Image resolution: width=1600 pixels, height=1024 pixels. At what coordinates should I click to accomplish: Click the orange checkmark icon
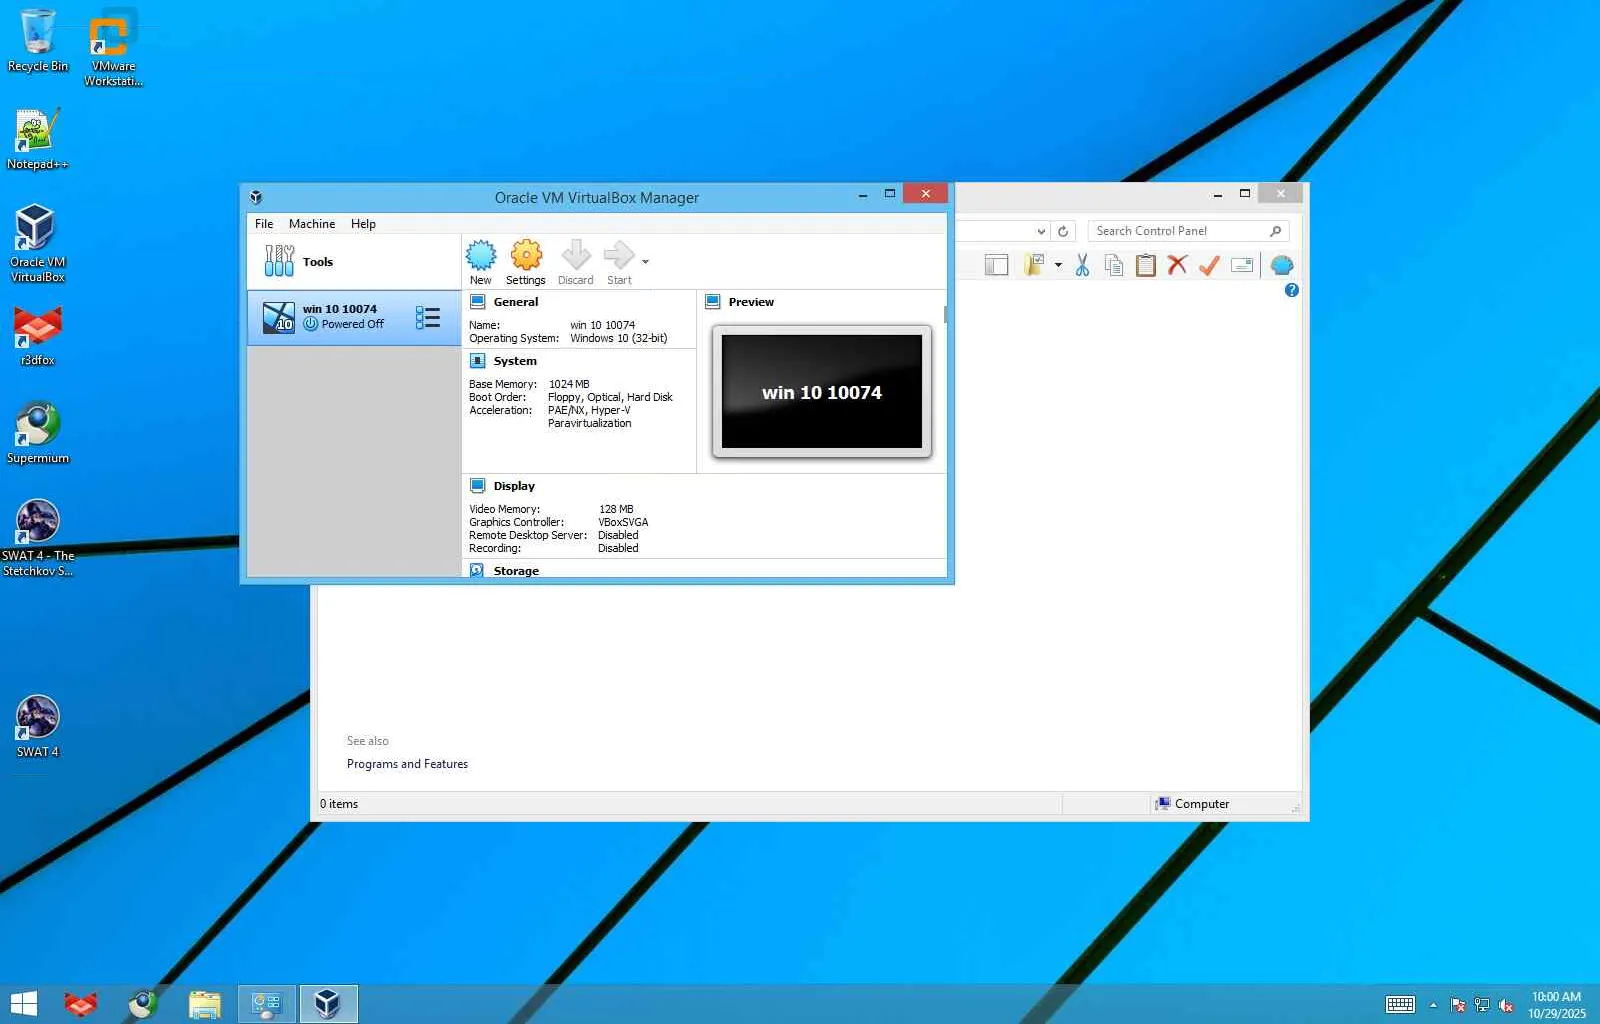(x=1209, y=265)
